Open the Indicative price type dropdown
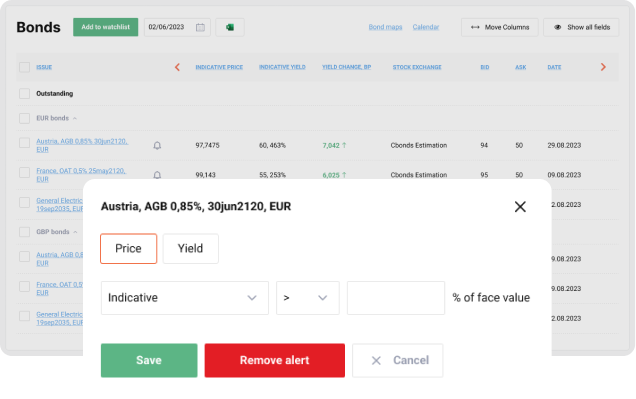This screenshot has height=399, width=636. tap(185, 298)
